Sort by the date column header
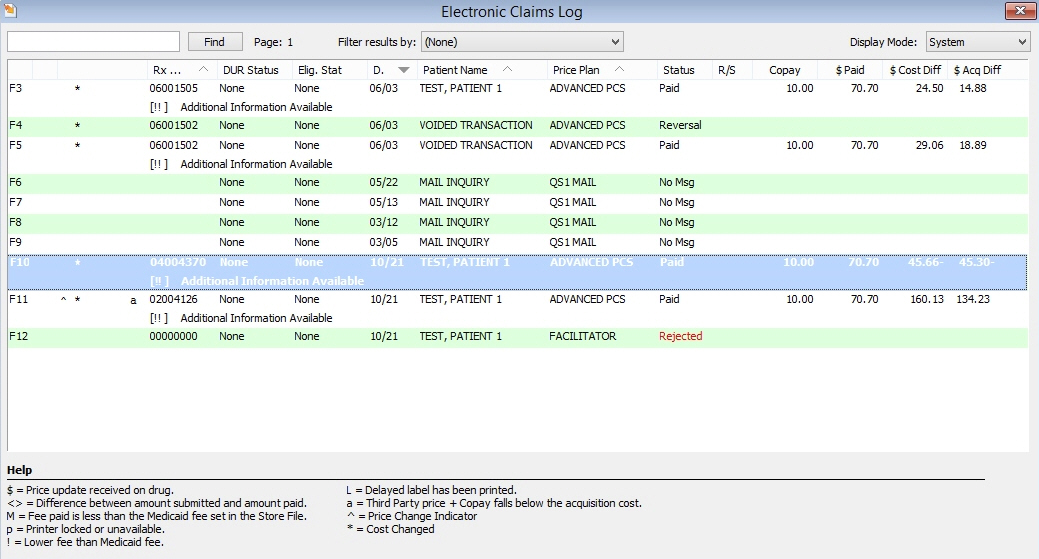Screen dimensions: 1039x559 click(391, 70)
